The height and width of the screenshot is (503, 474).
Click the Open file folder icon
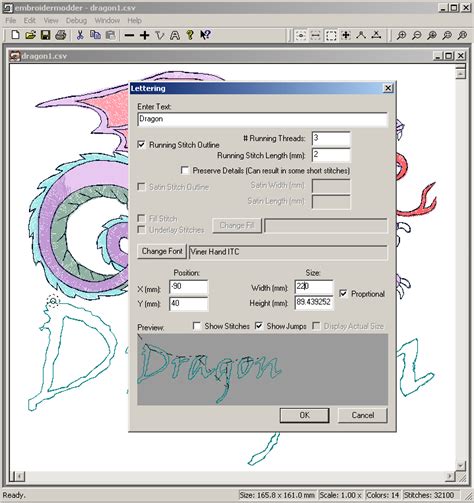(30, 35)
